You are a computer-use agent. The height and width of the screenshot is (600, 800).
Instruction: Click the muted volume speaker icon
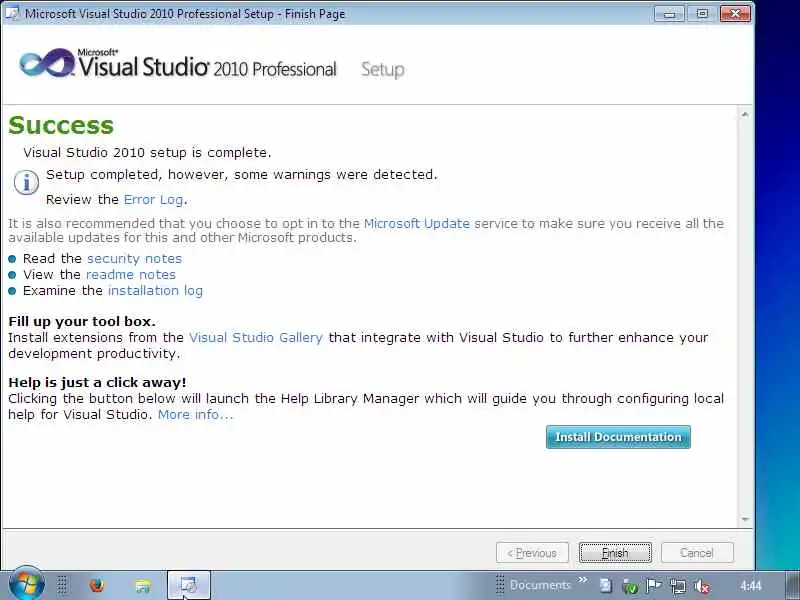[702, 586]
